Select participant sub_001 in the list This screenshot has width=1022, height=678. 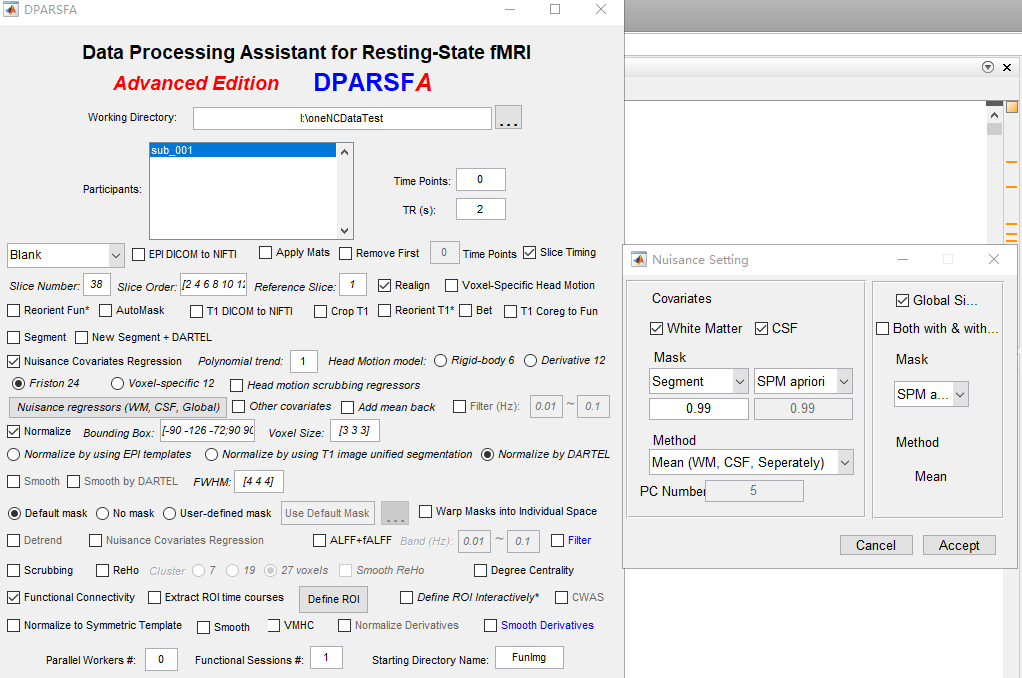(x=242, y=151)
